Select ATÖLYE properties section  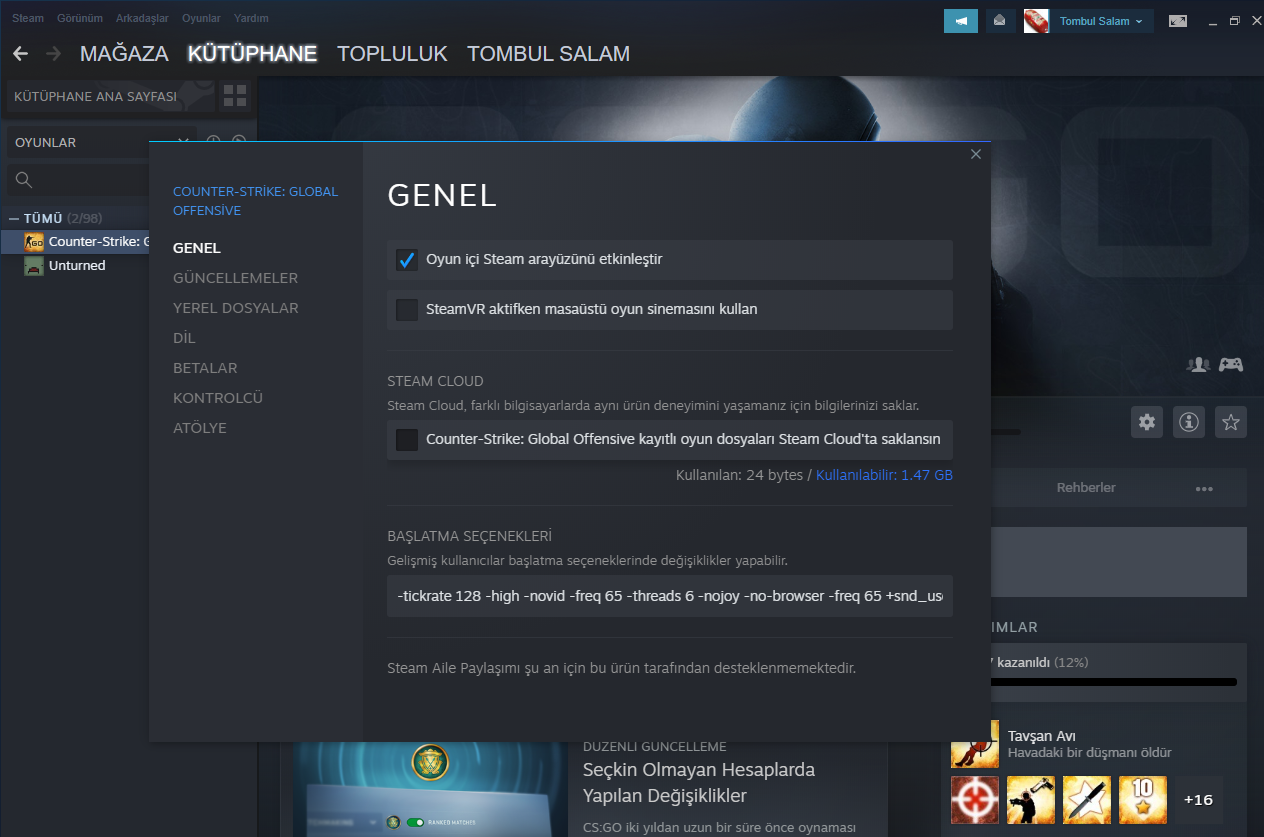tap(200, 428)
